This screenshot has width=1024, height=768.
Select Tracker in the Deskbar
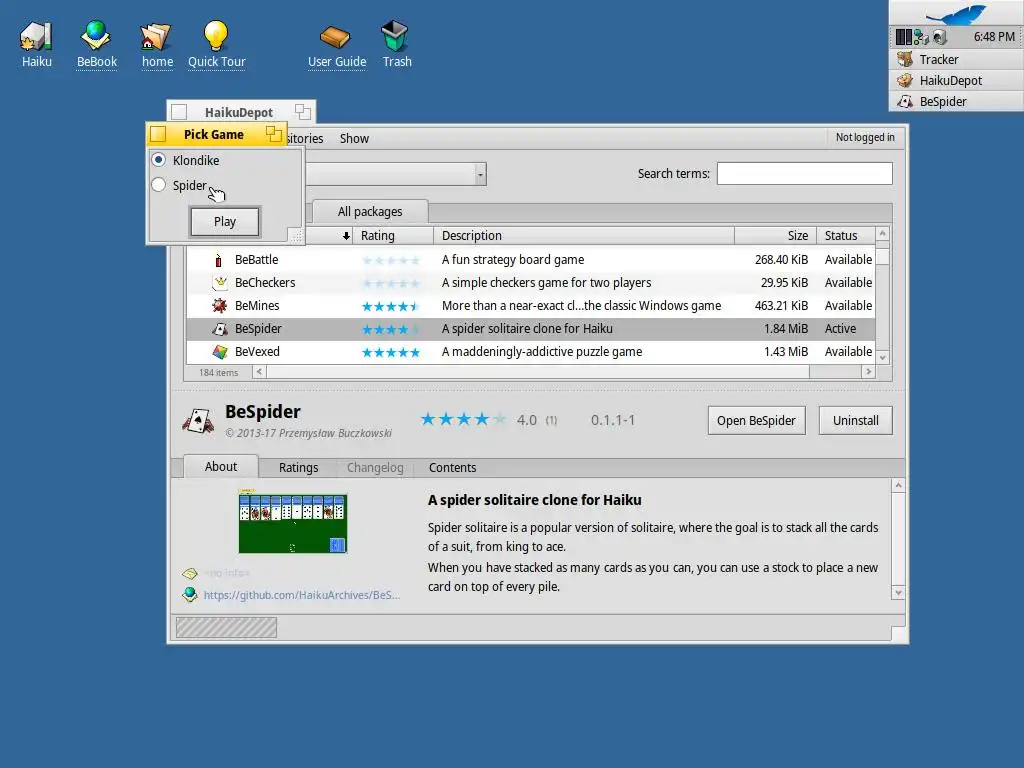click(956, 59)
